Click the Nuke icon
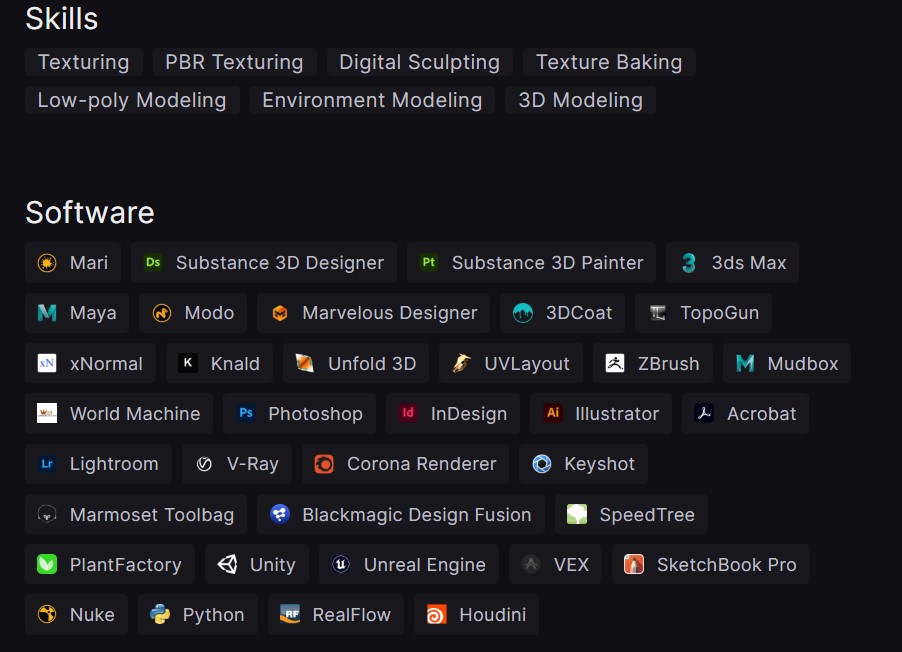 (47, 615)
